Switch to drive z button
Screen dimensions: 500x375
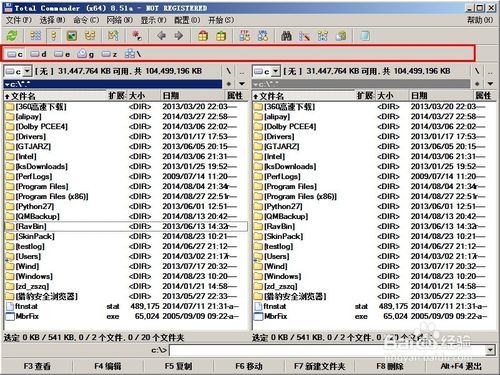click(109, 54)
